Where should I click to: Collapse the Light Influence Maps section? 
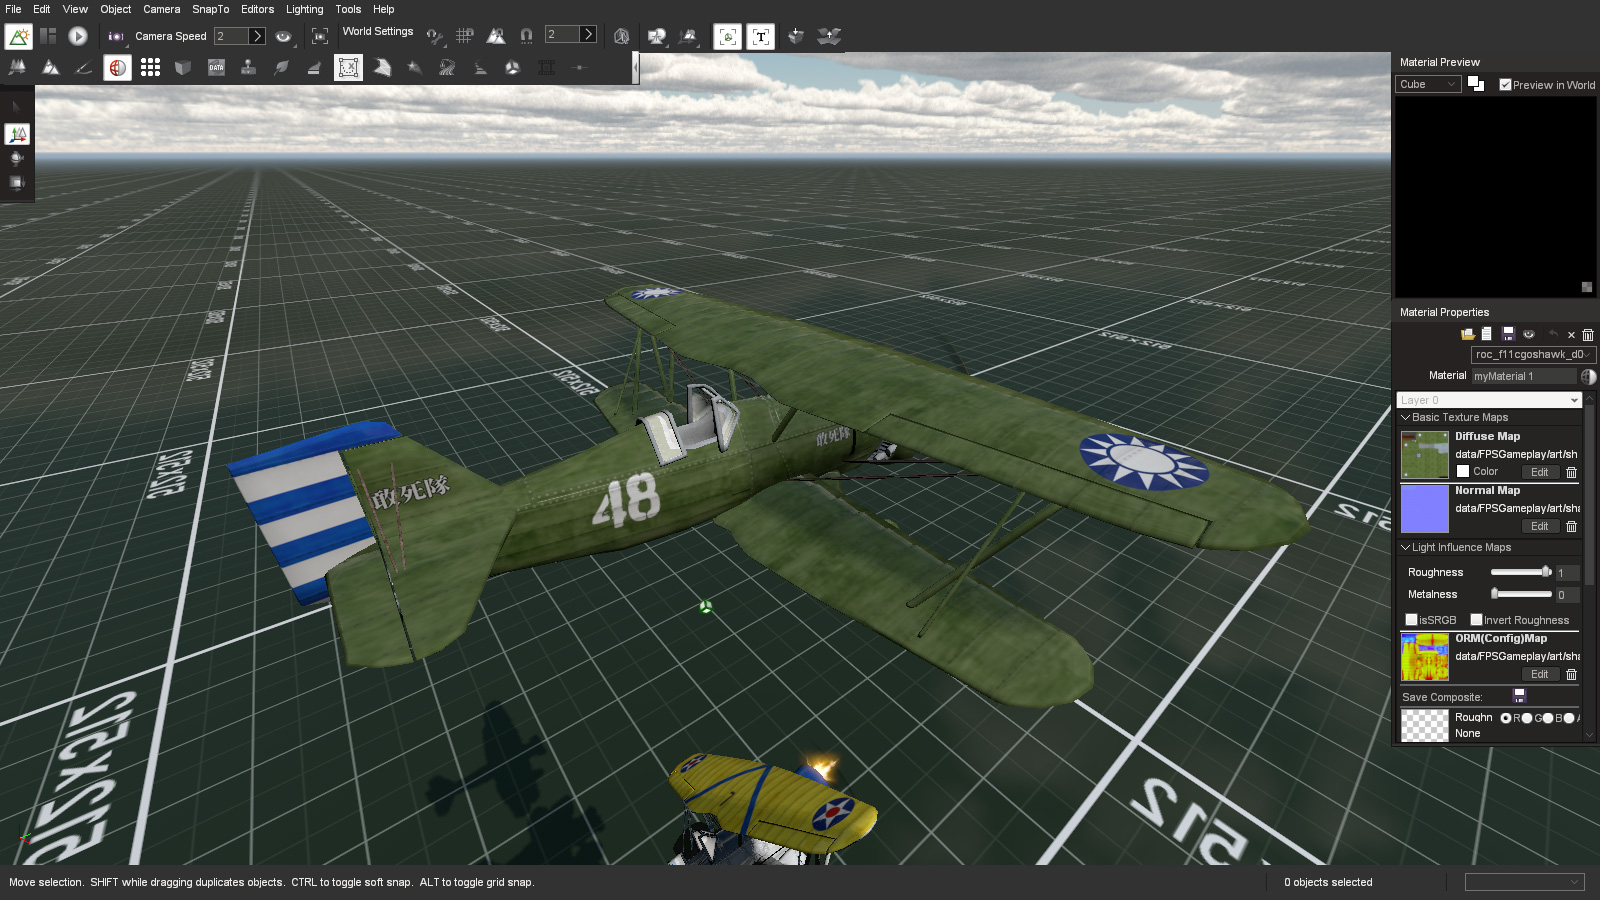[1406, 547]
